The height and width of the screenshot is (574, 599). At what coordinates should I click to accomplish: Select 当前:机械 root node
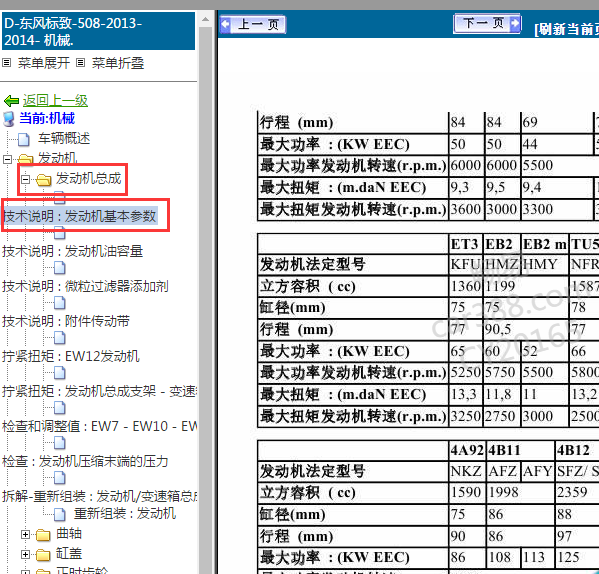point(47,118)
